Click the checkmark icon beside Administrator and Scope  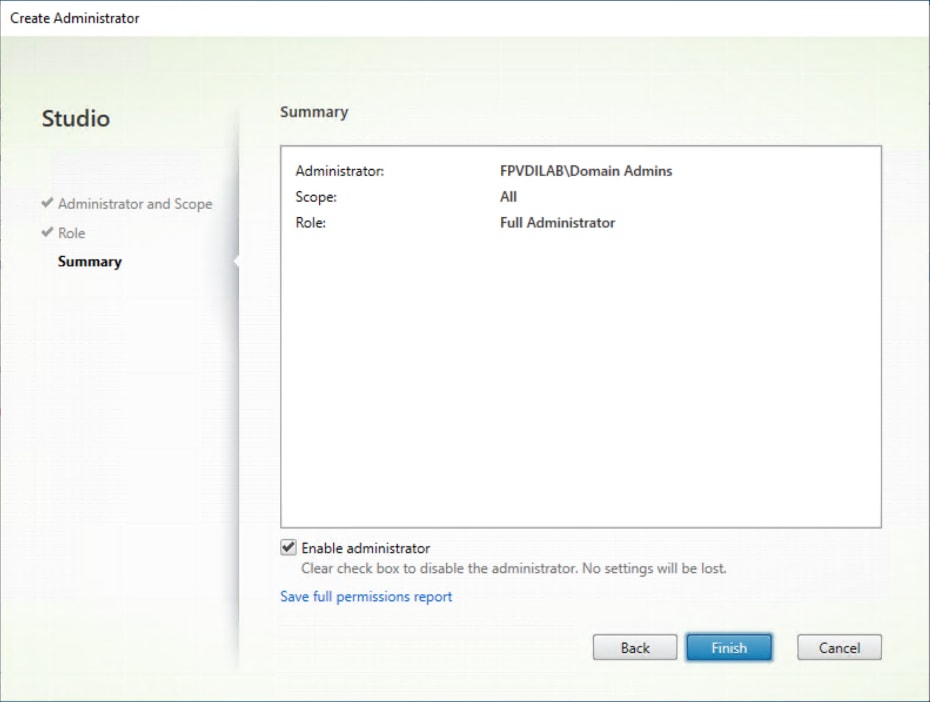(x=47, y=203)
